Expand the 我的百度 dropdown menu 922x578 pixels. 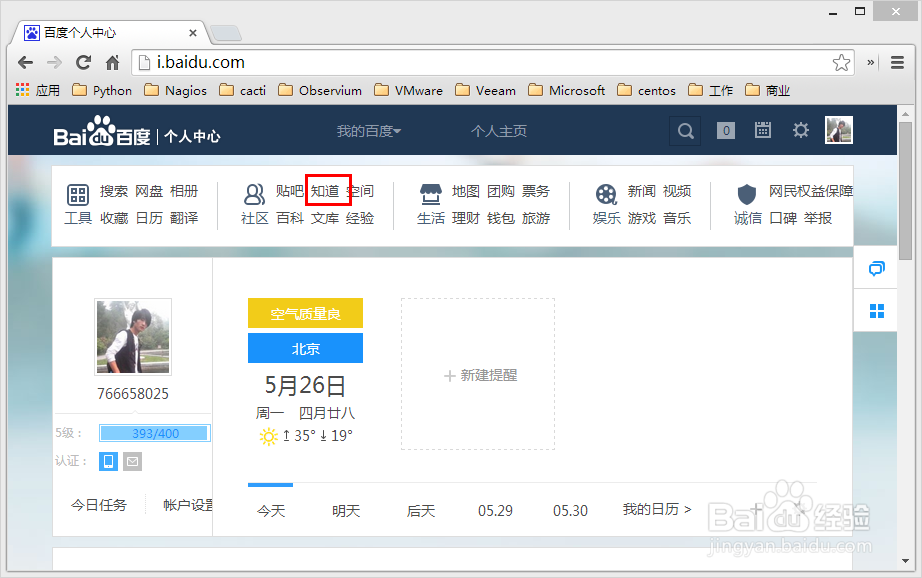(369, 131)
